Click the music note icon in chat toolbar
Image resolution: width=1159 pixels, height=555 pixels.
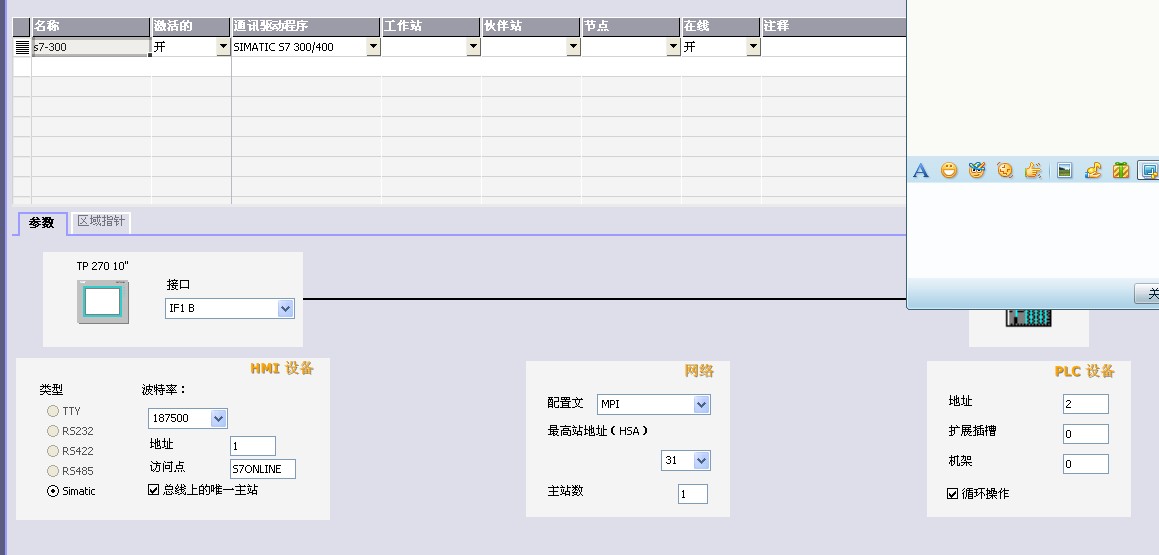1093,171
